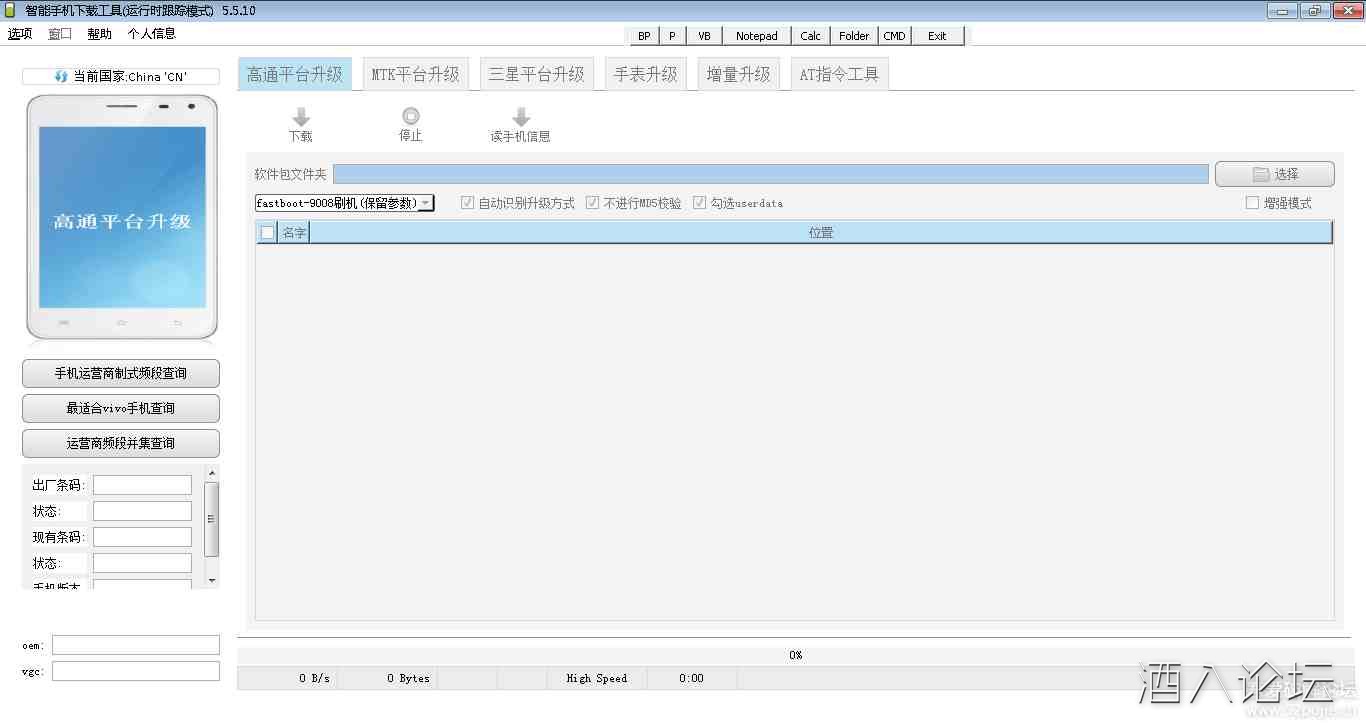Launch Calc from the top toolbar

[810, 36]
